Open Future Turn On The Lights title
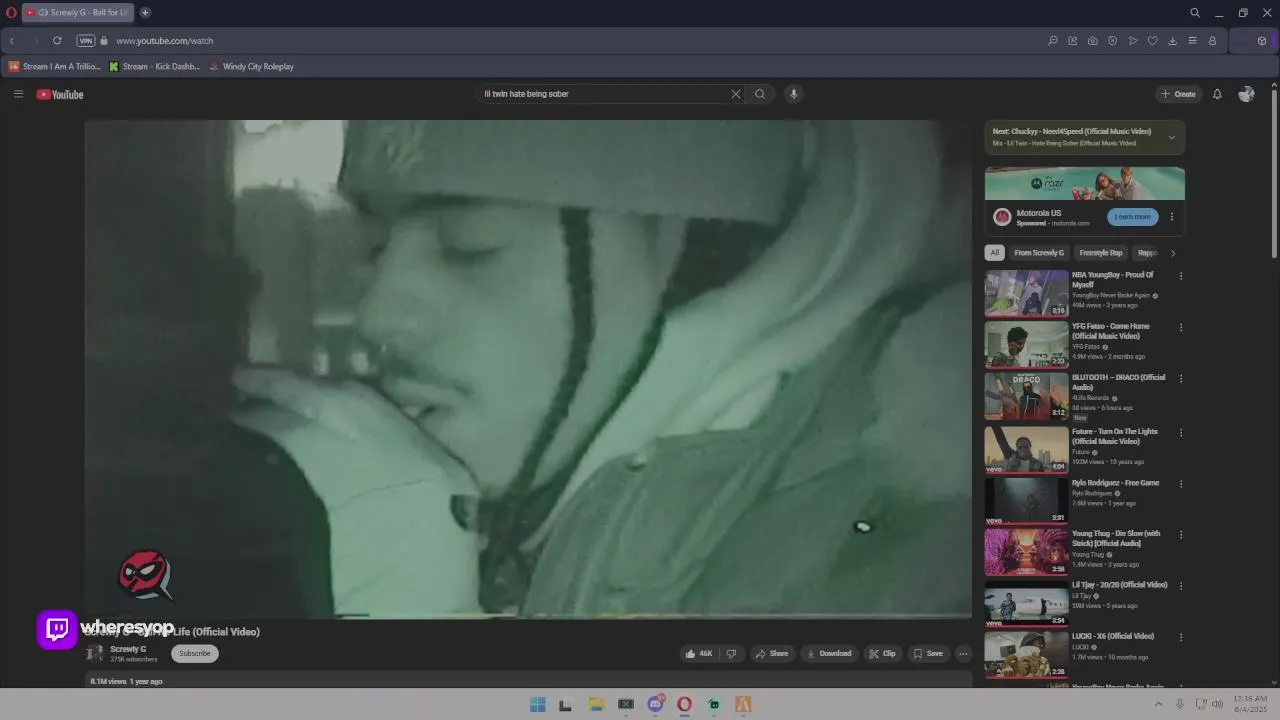This screenshot has width=1280, height=720. [1115, 436]
